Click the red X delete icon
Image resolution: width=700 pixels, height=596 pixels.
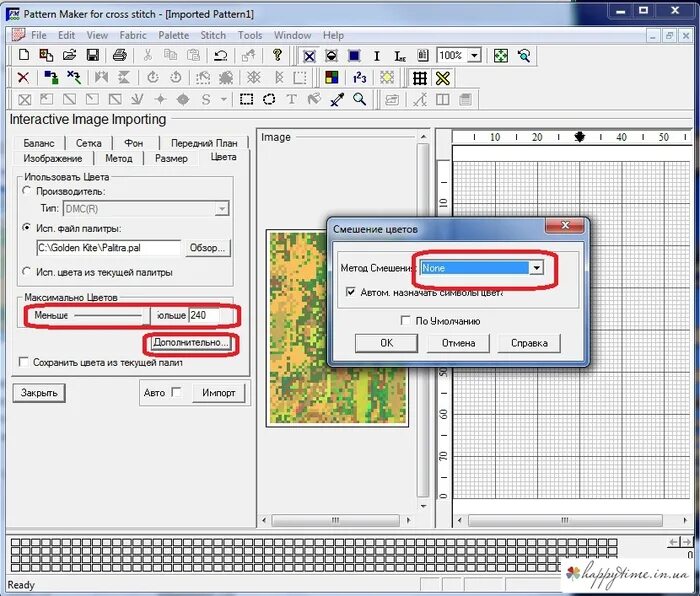(23, 78)
